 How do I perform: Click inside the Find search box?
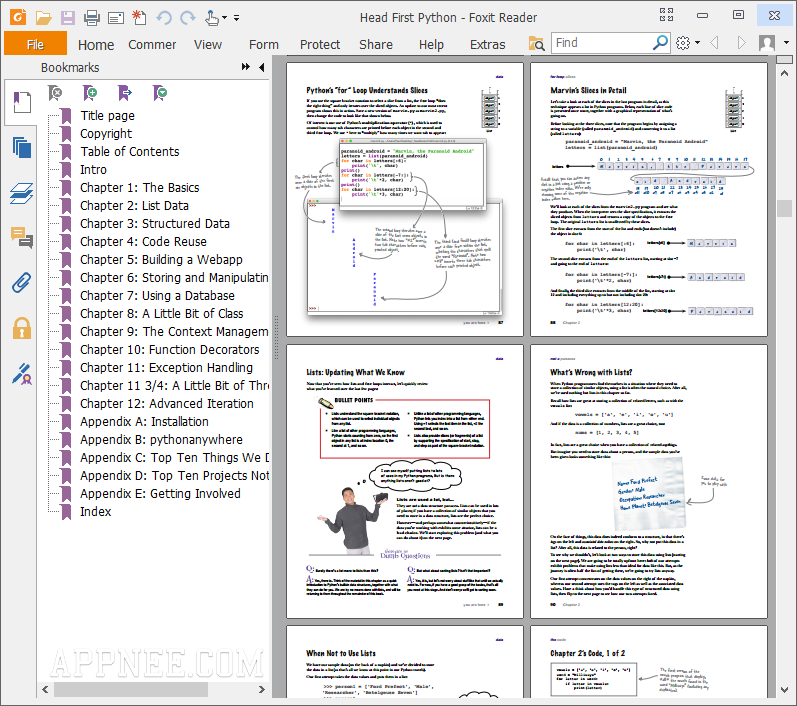[x=602, y=43]
